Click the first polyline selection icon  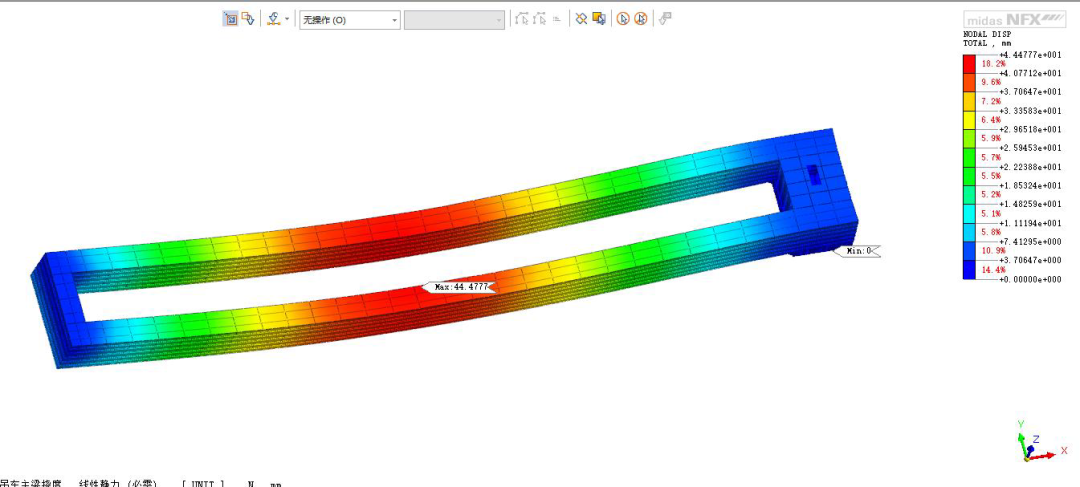click(522, 19)
